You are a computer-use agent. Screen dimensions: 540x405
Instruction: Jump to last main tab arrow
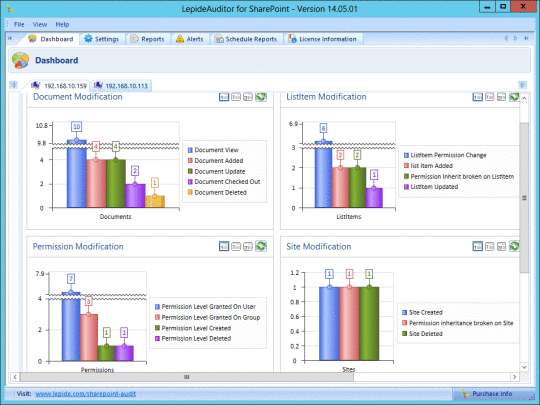(x=526, y=38)
